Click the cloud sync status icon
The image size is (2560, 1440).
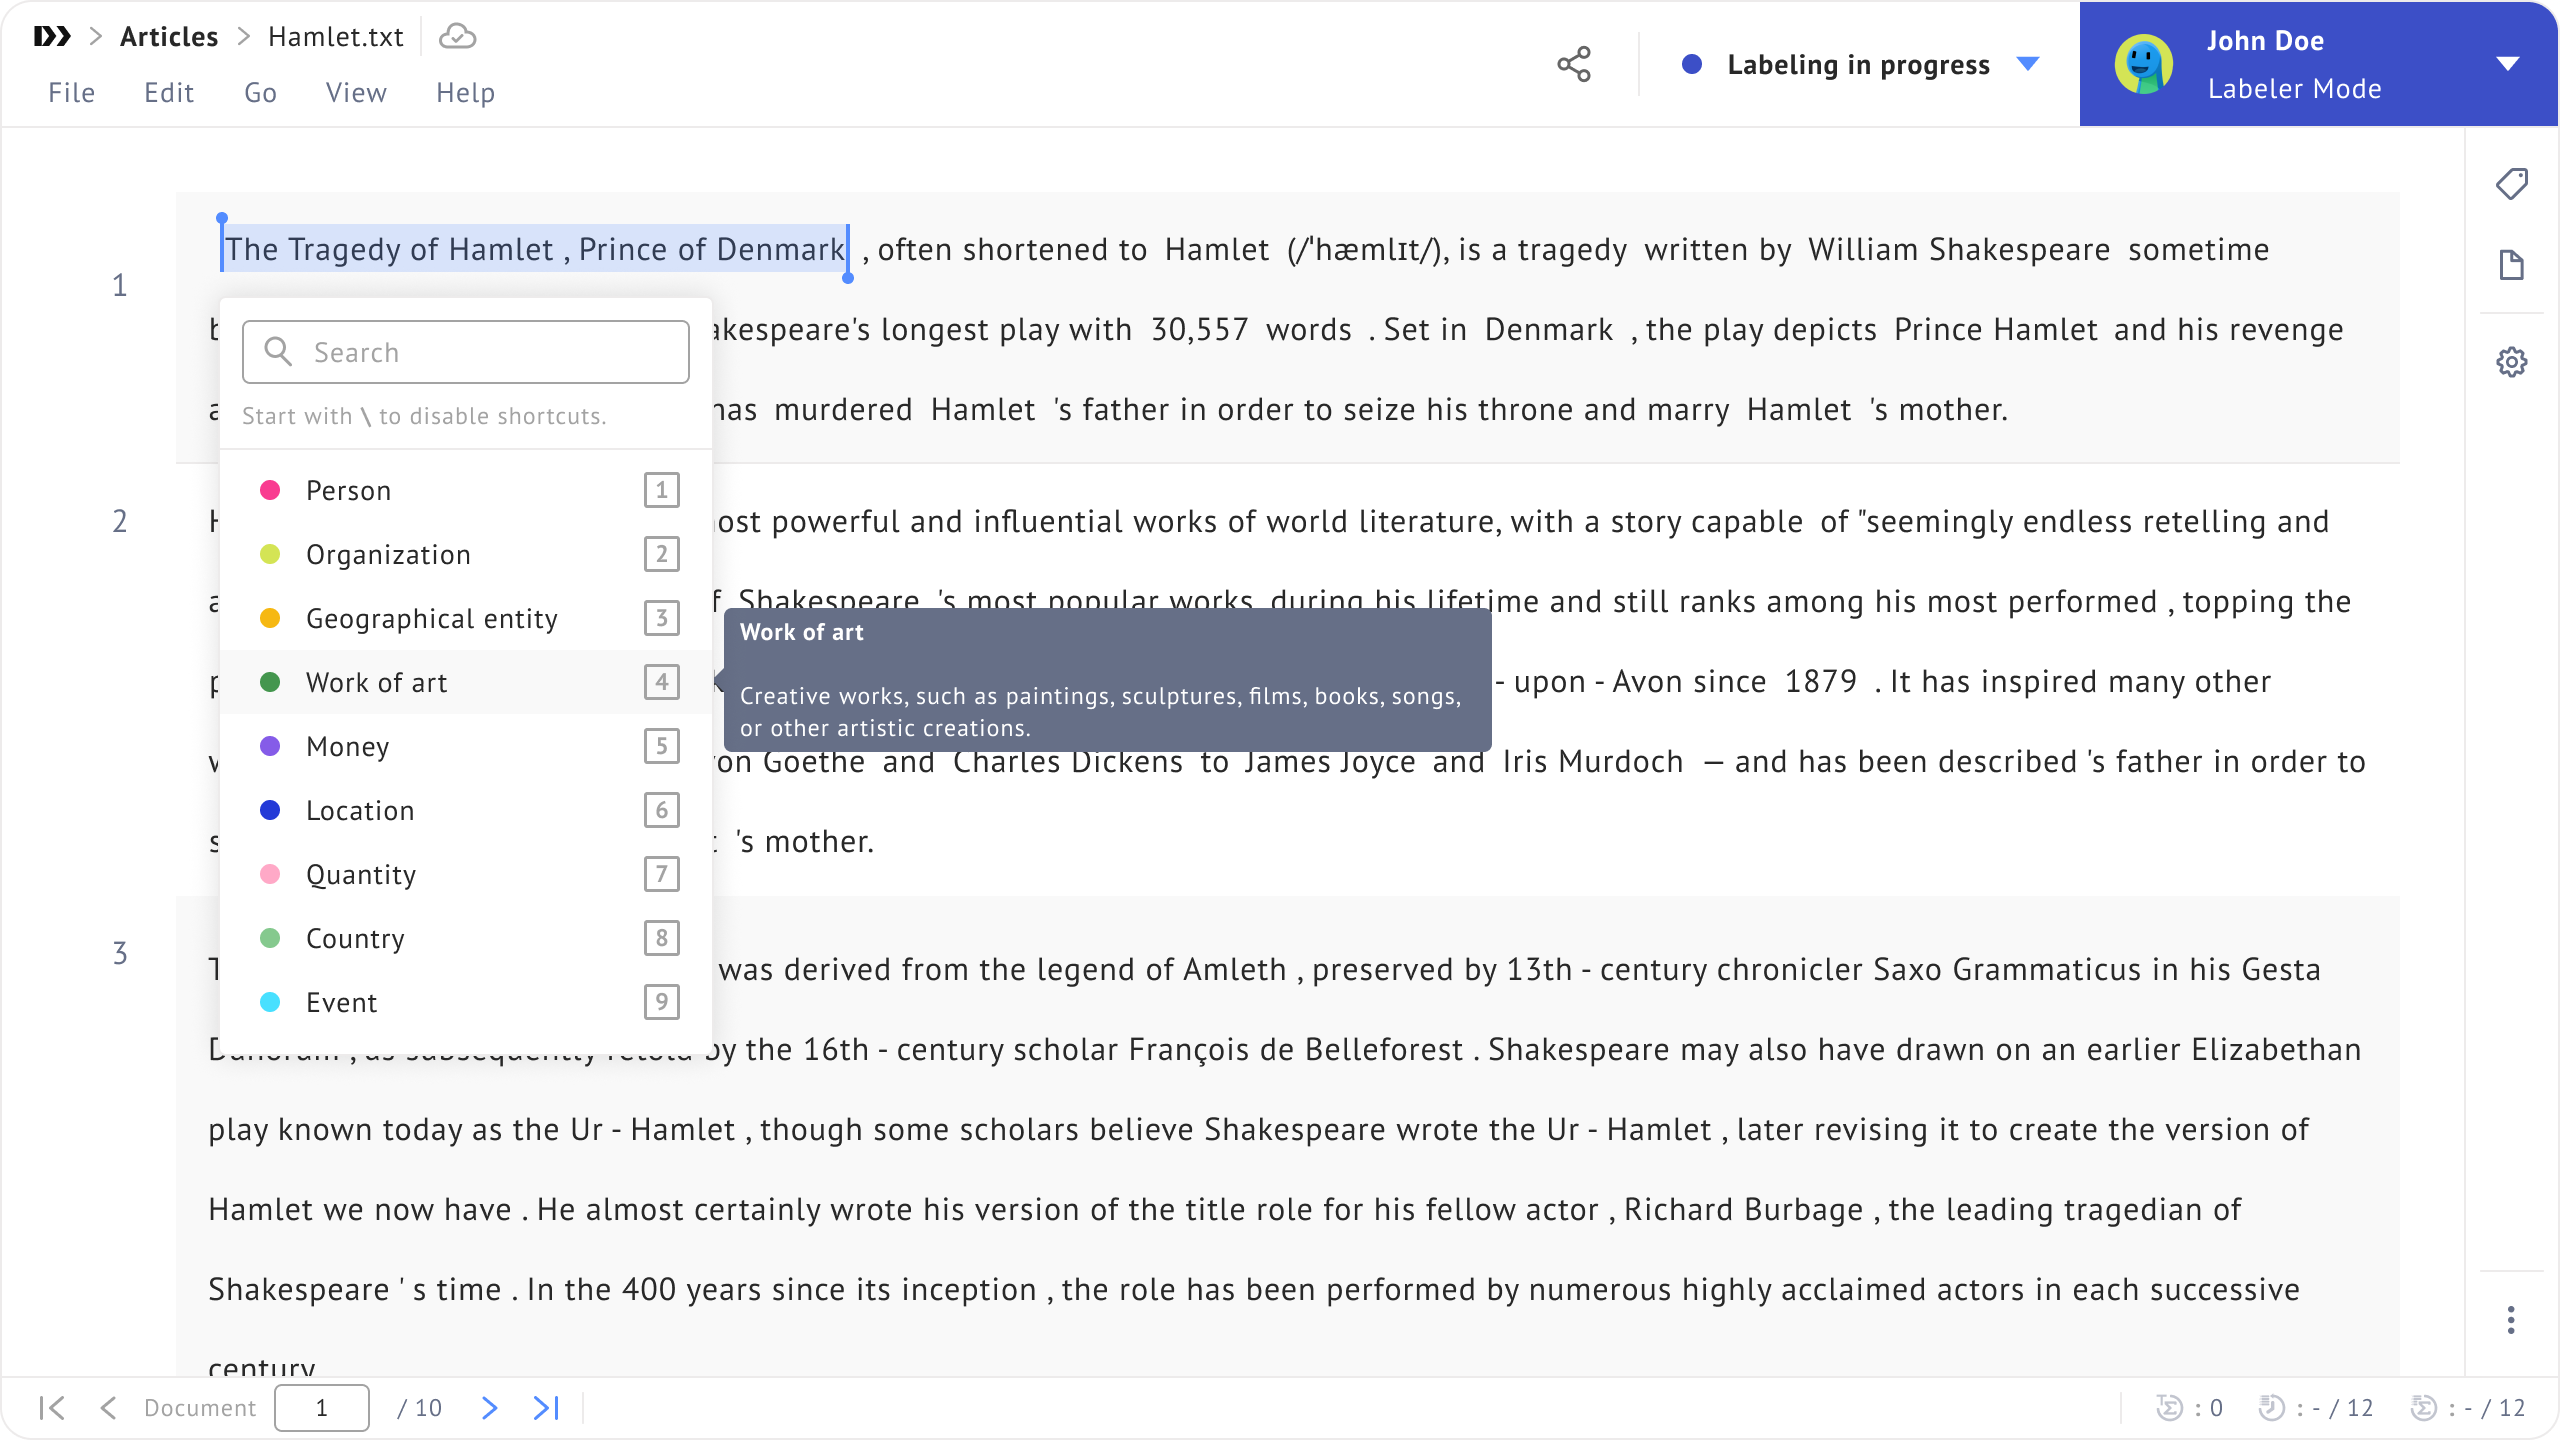tap(457, 37)
